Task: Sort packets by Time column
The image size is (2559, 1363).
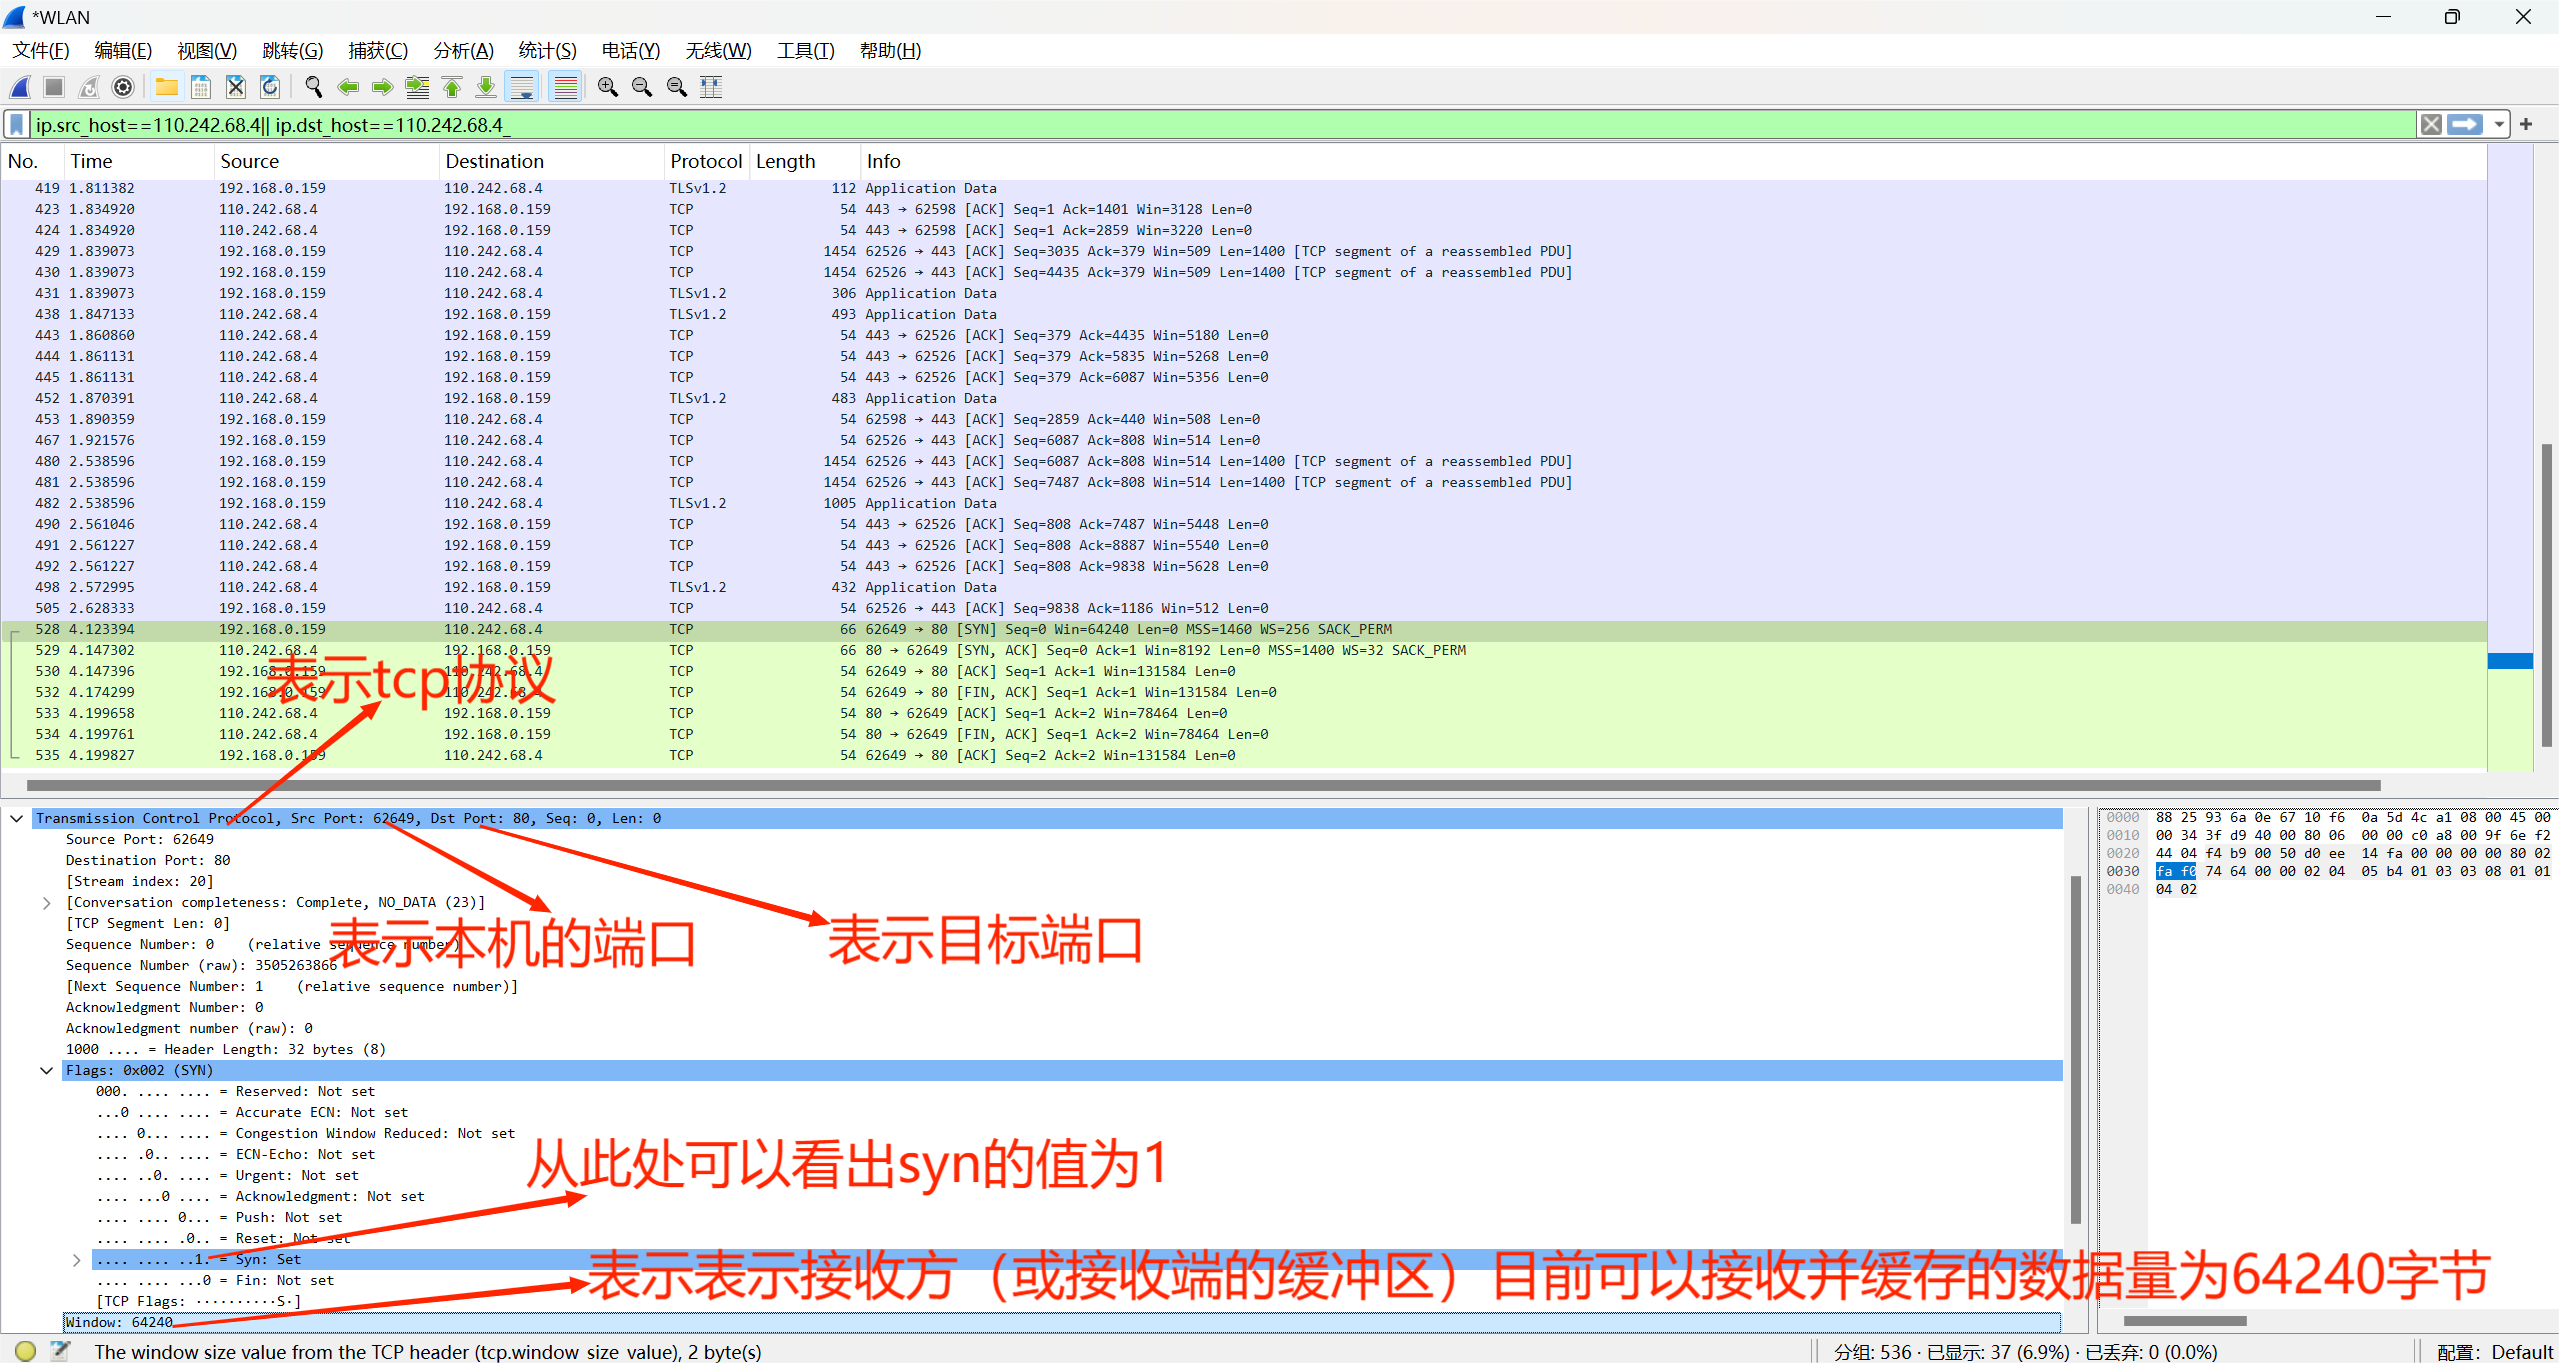Action: point(140,161)
